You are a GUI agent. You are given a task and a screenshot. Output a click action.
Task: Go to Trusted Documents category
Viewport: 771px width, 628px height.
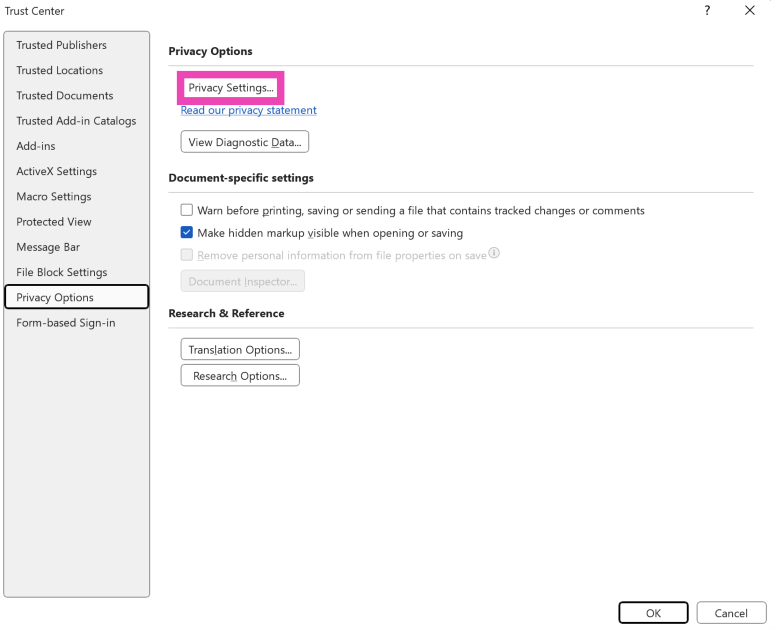coord(64,96)
